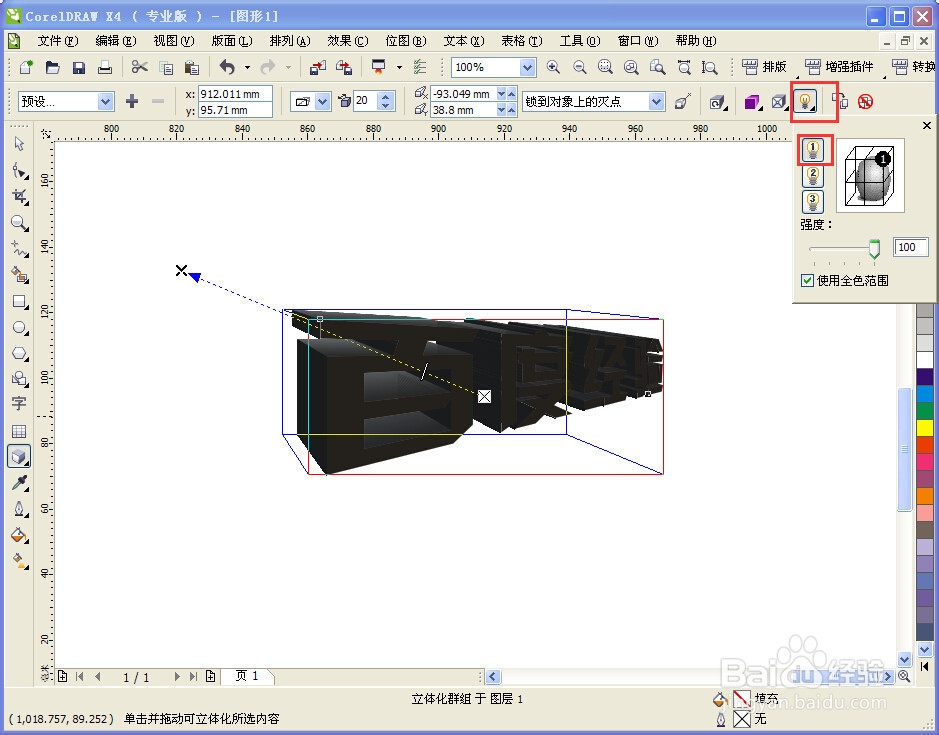Click the light position preview cube
Image resolution: width=939 pixels, height=735 pixels.
[870, 176]
